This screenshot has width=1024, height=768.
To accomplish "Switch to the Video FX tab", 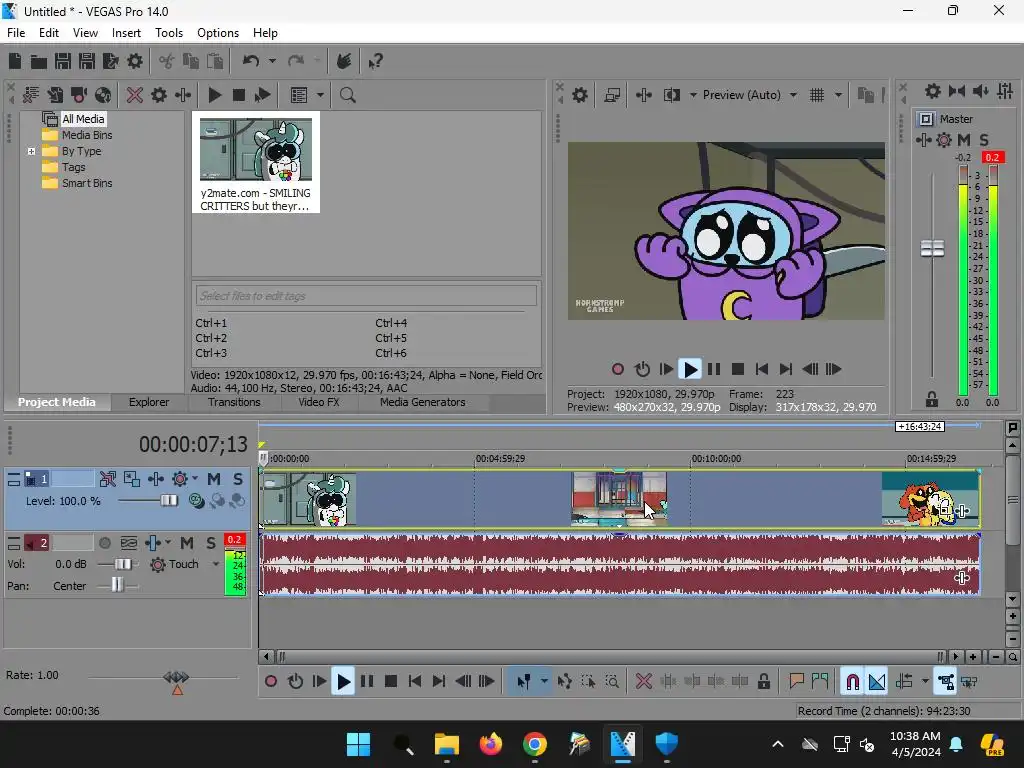I will tap(319, 402).
